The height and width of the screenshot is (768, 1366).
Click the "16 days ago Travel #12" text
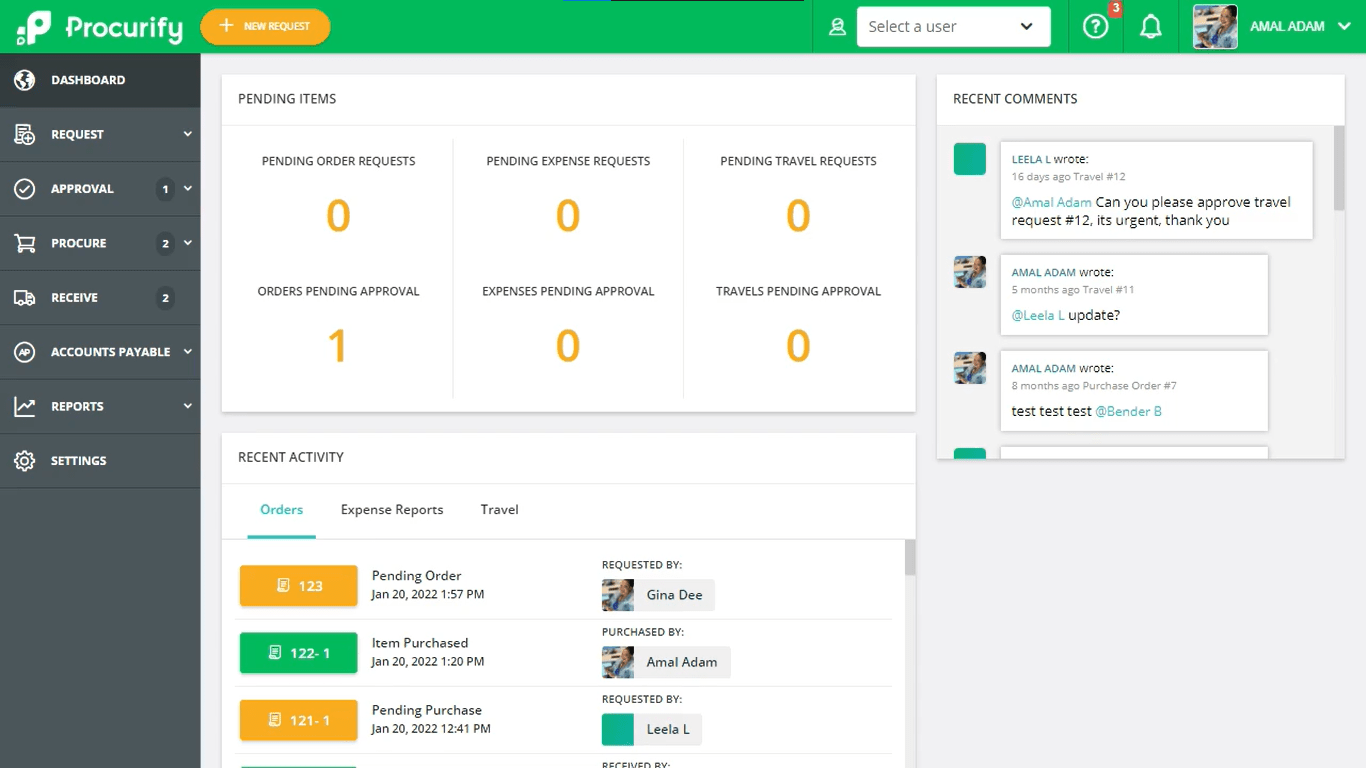click(1069, 177)
